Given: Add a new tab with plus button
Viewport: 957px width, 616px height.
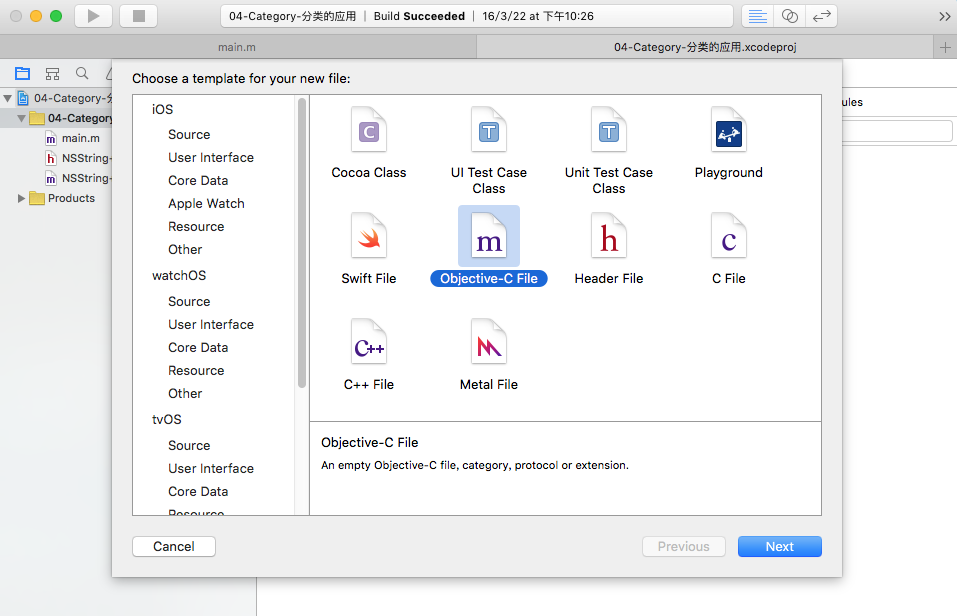Looking at the screenshot, I should (945, 47).
